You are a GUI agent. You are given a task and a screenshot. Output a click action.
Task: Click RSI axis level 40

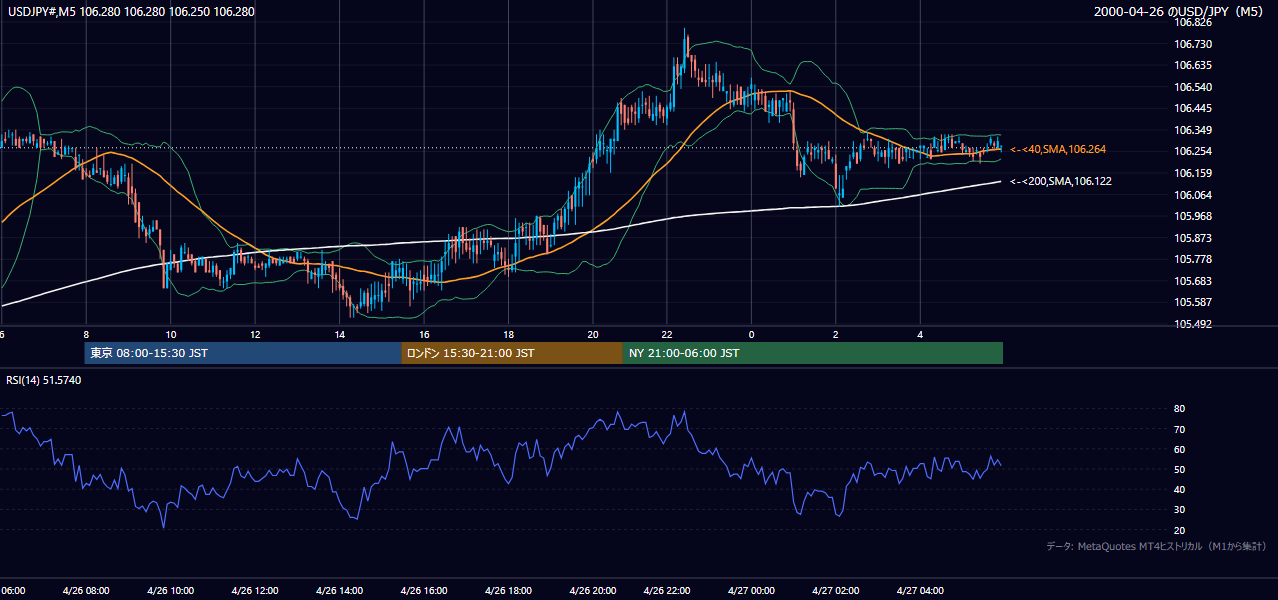pyautogui.click(x=1179, y=489)
